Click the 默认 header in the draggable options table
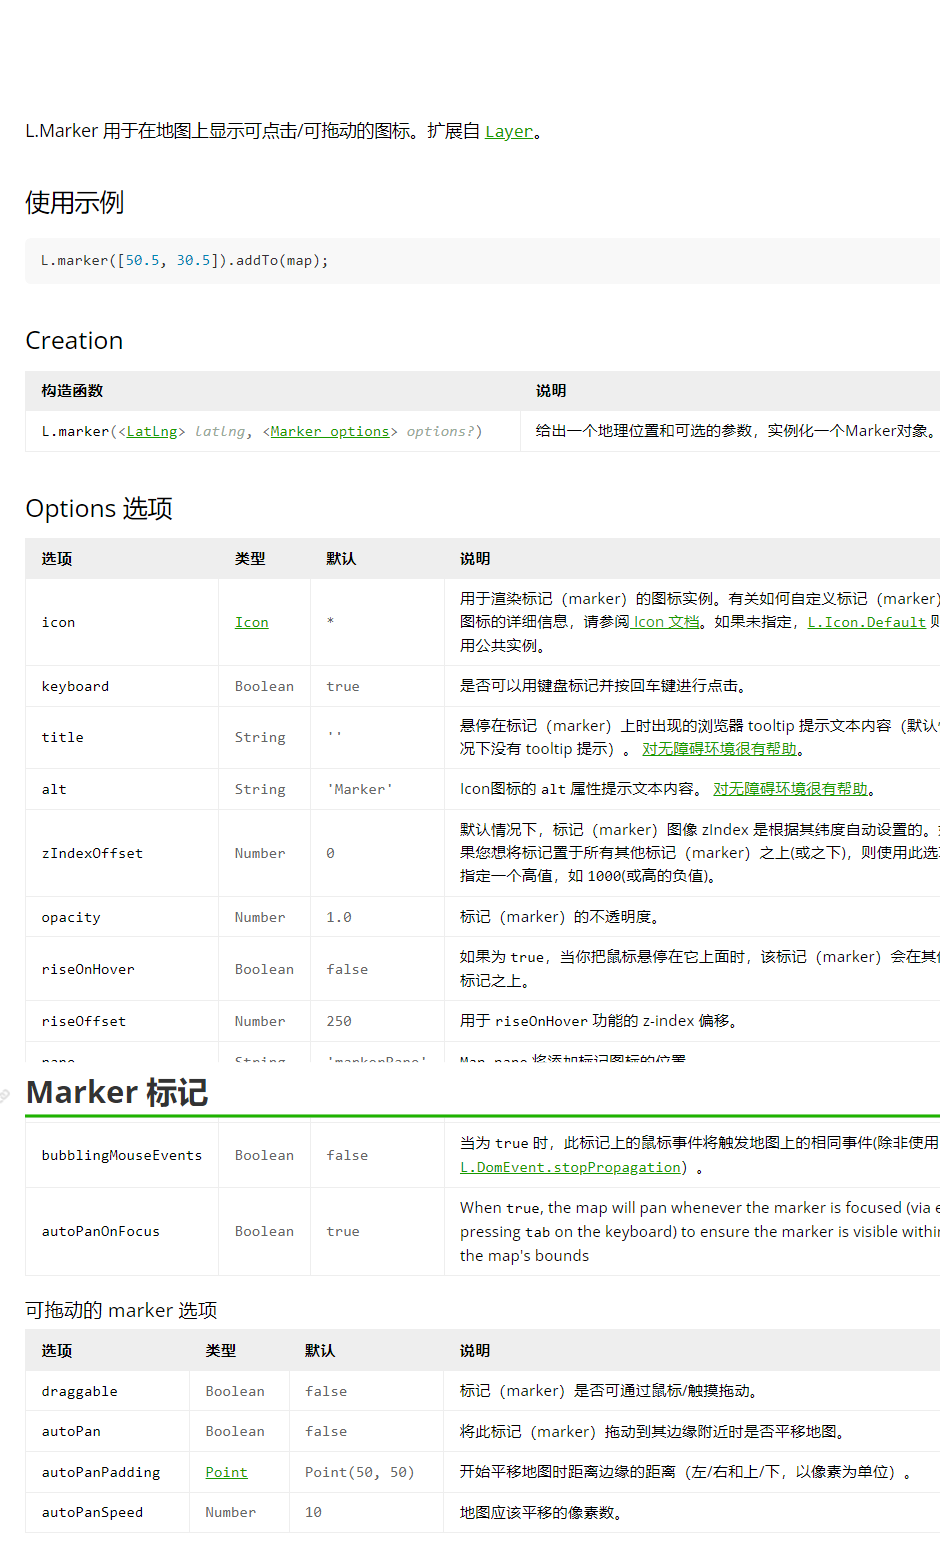 coord(320,1351)
